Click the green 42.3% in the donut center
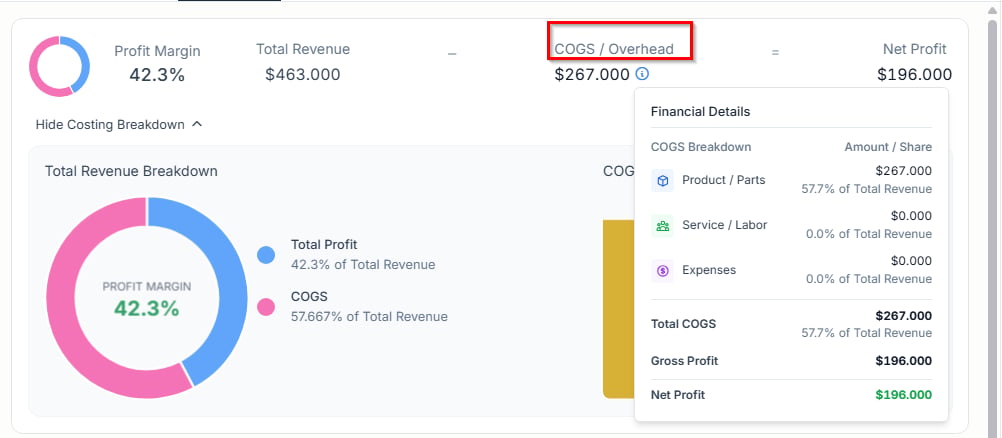This screenshot has width=1002, height=438. point(147,309)
